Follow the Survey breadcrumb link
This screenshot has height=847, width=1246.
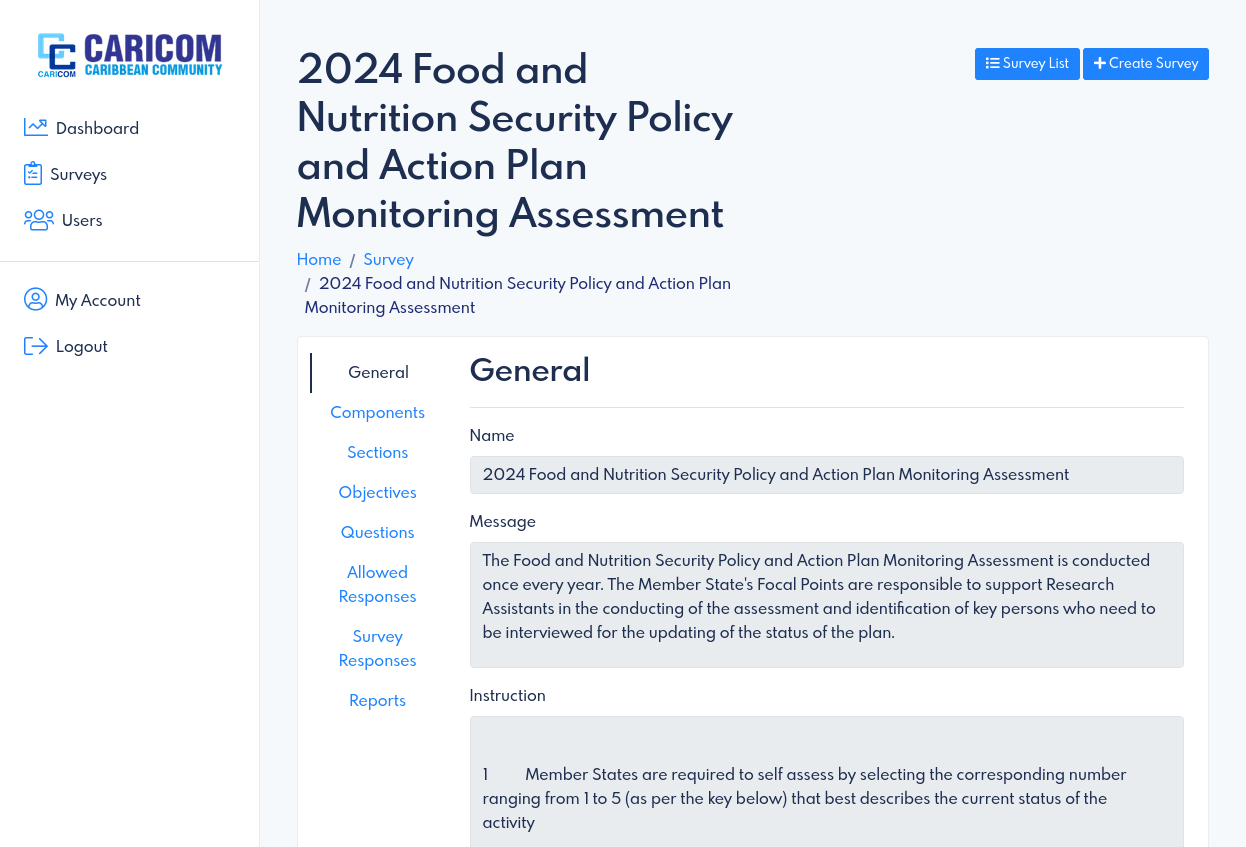388,259
